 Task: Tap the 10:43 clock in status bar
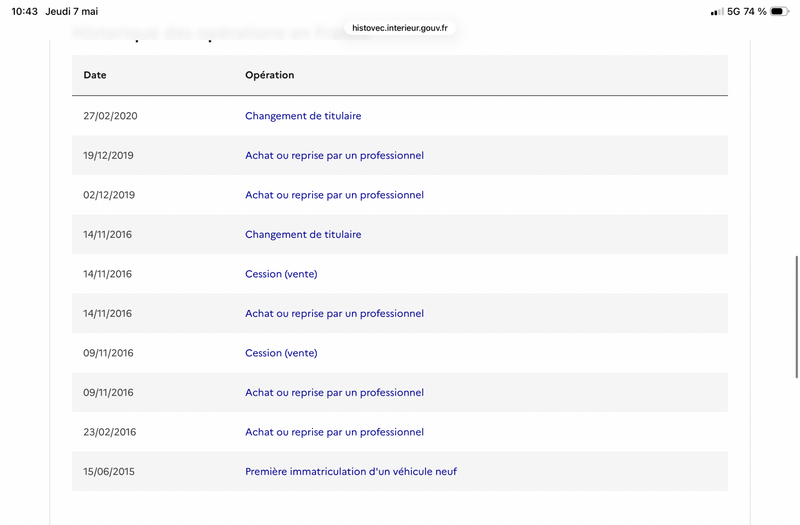pyautogui.click(x=24, y=11)
